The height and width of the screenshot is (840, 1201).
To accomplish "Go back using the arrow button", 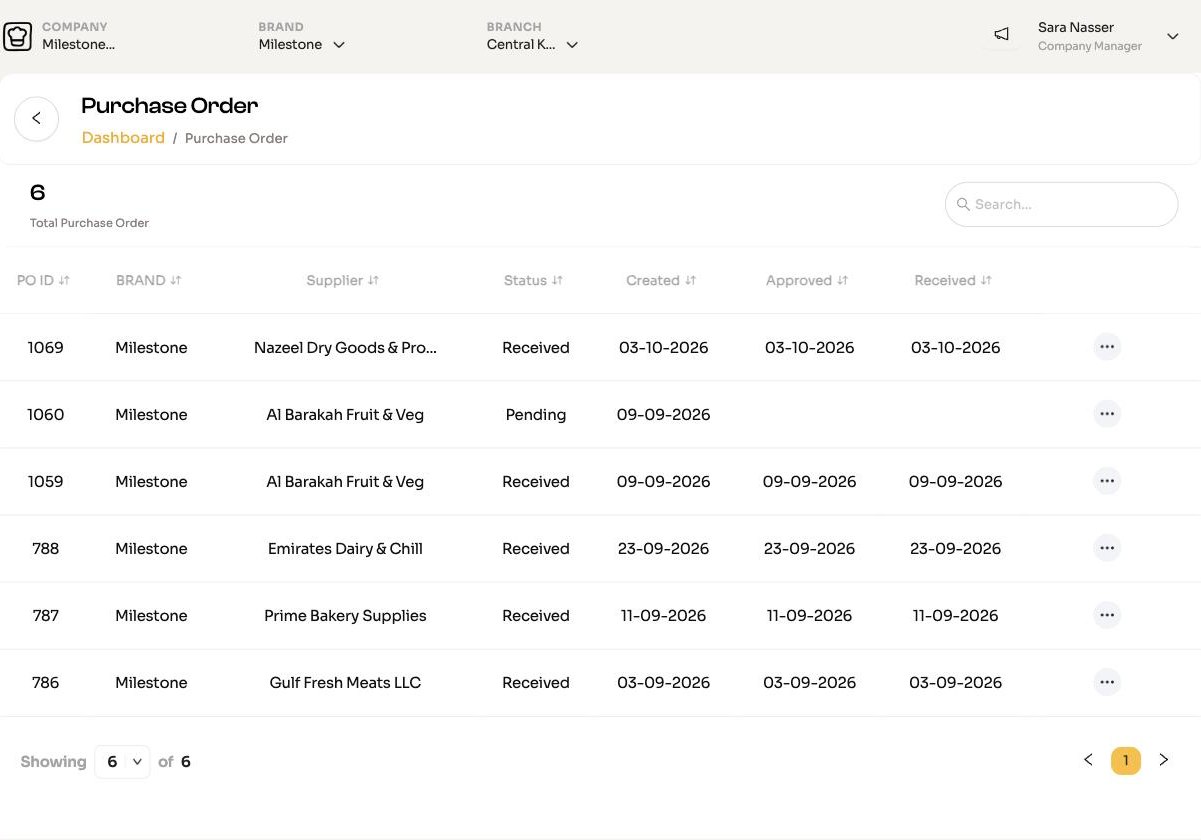I will tap(37, 119).
